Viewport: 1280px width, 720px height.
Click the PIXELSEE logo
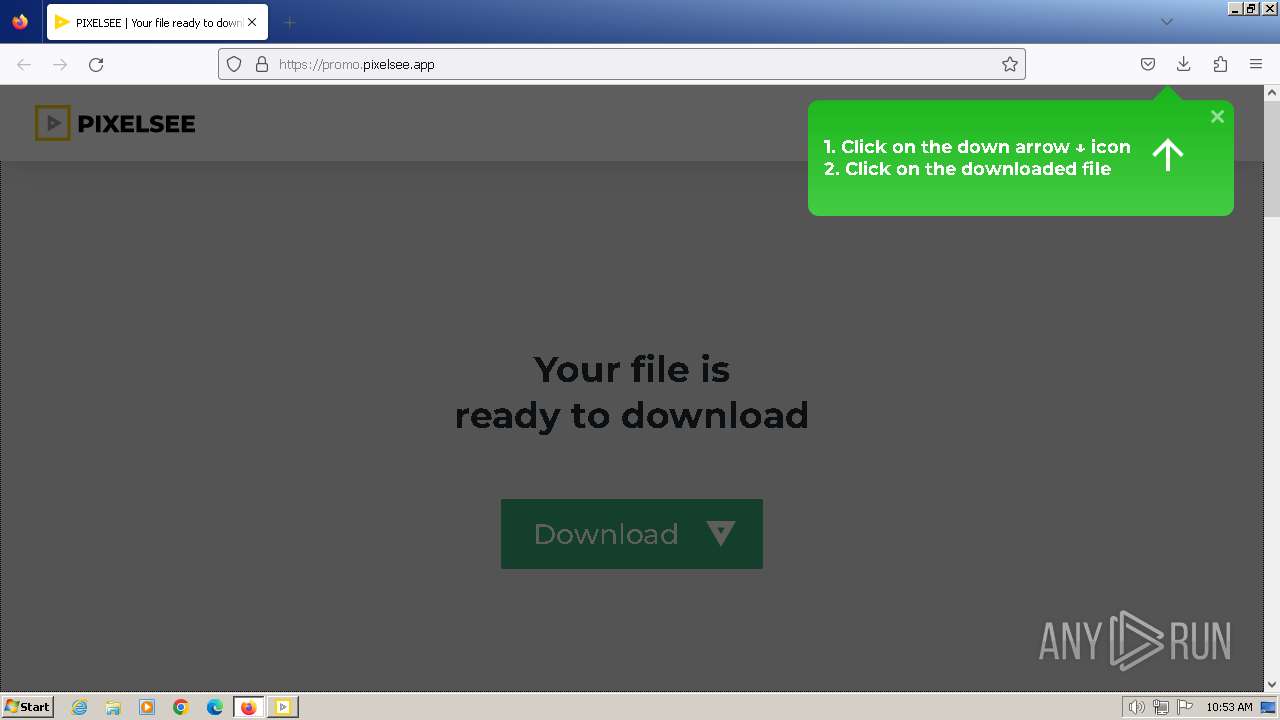[x=115, y=123]
